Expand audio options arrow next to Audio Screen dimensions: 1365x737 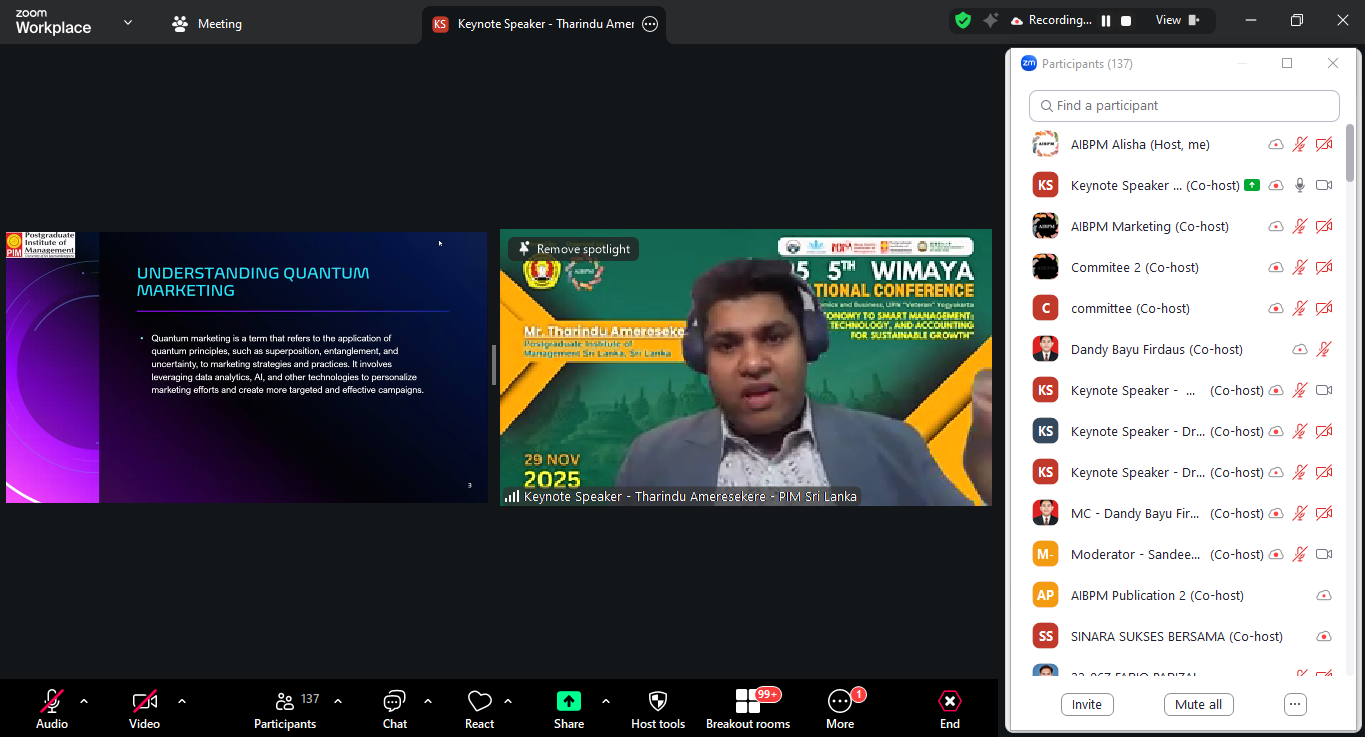[84, 701]
